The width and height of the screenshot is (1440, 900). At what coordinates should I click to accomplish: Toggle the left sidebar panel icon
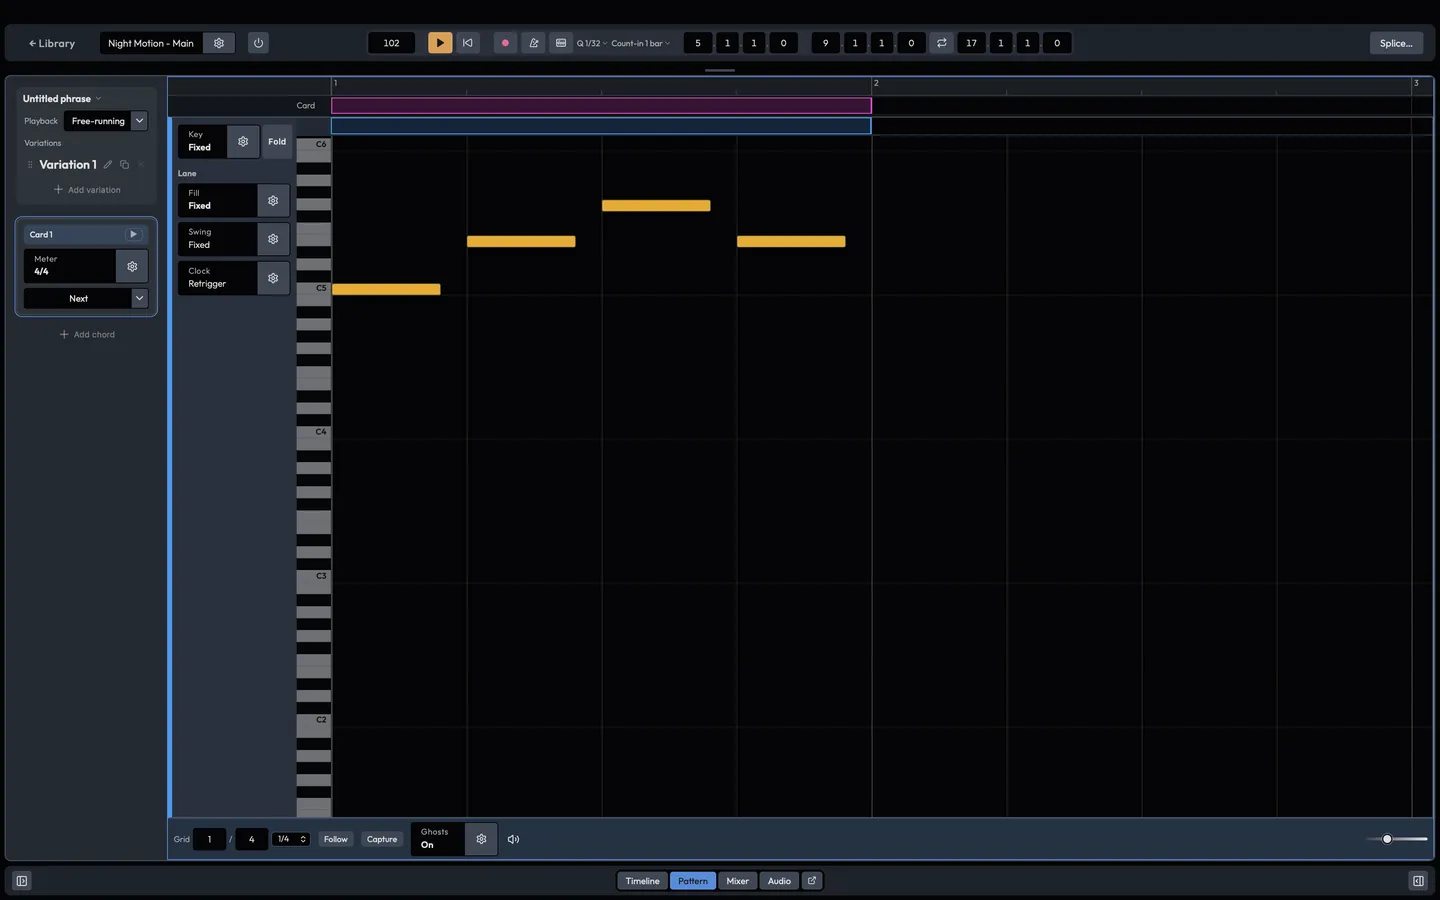[22, 881]
